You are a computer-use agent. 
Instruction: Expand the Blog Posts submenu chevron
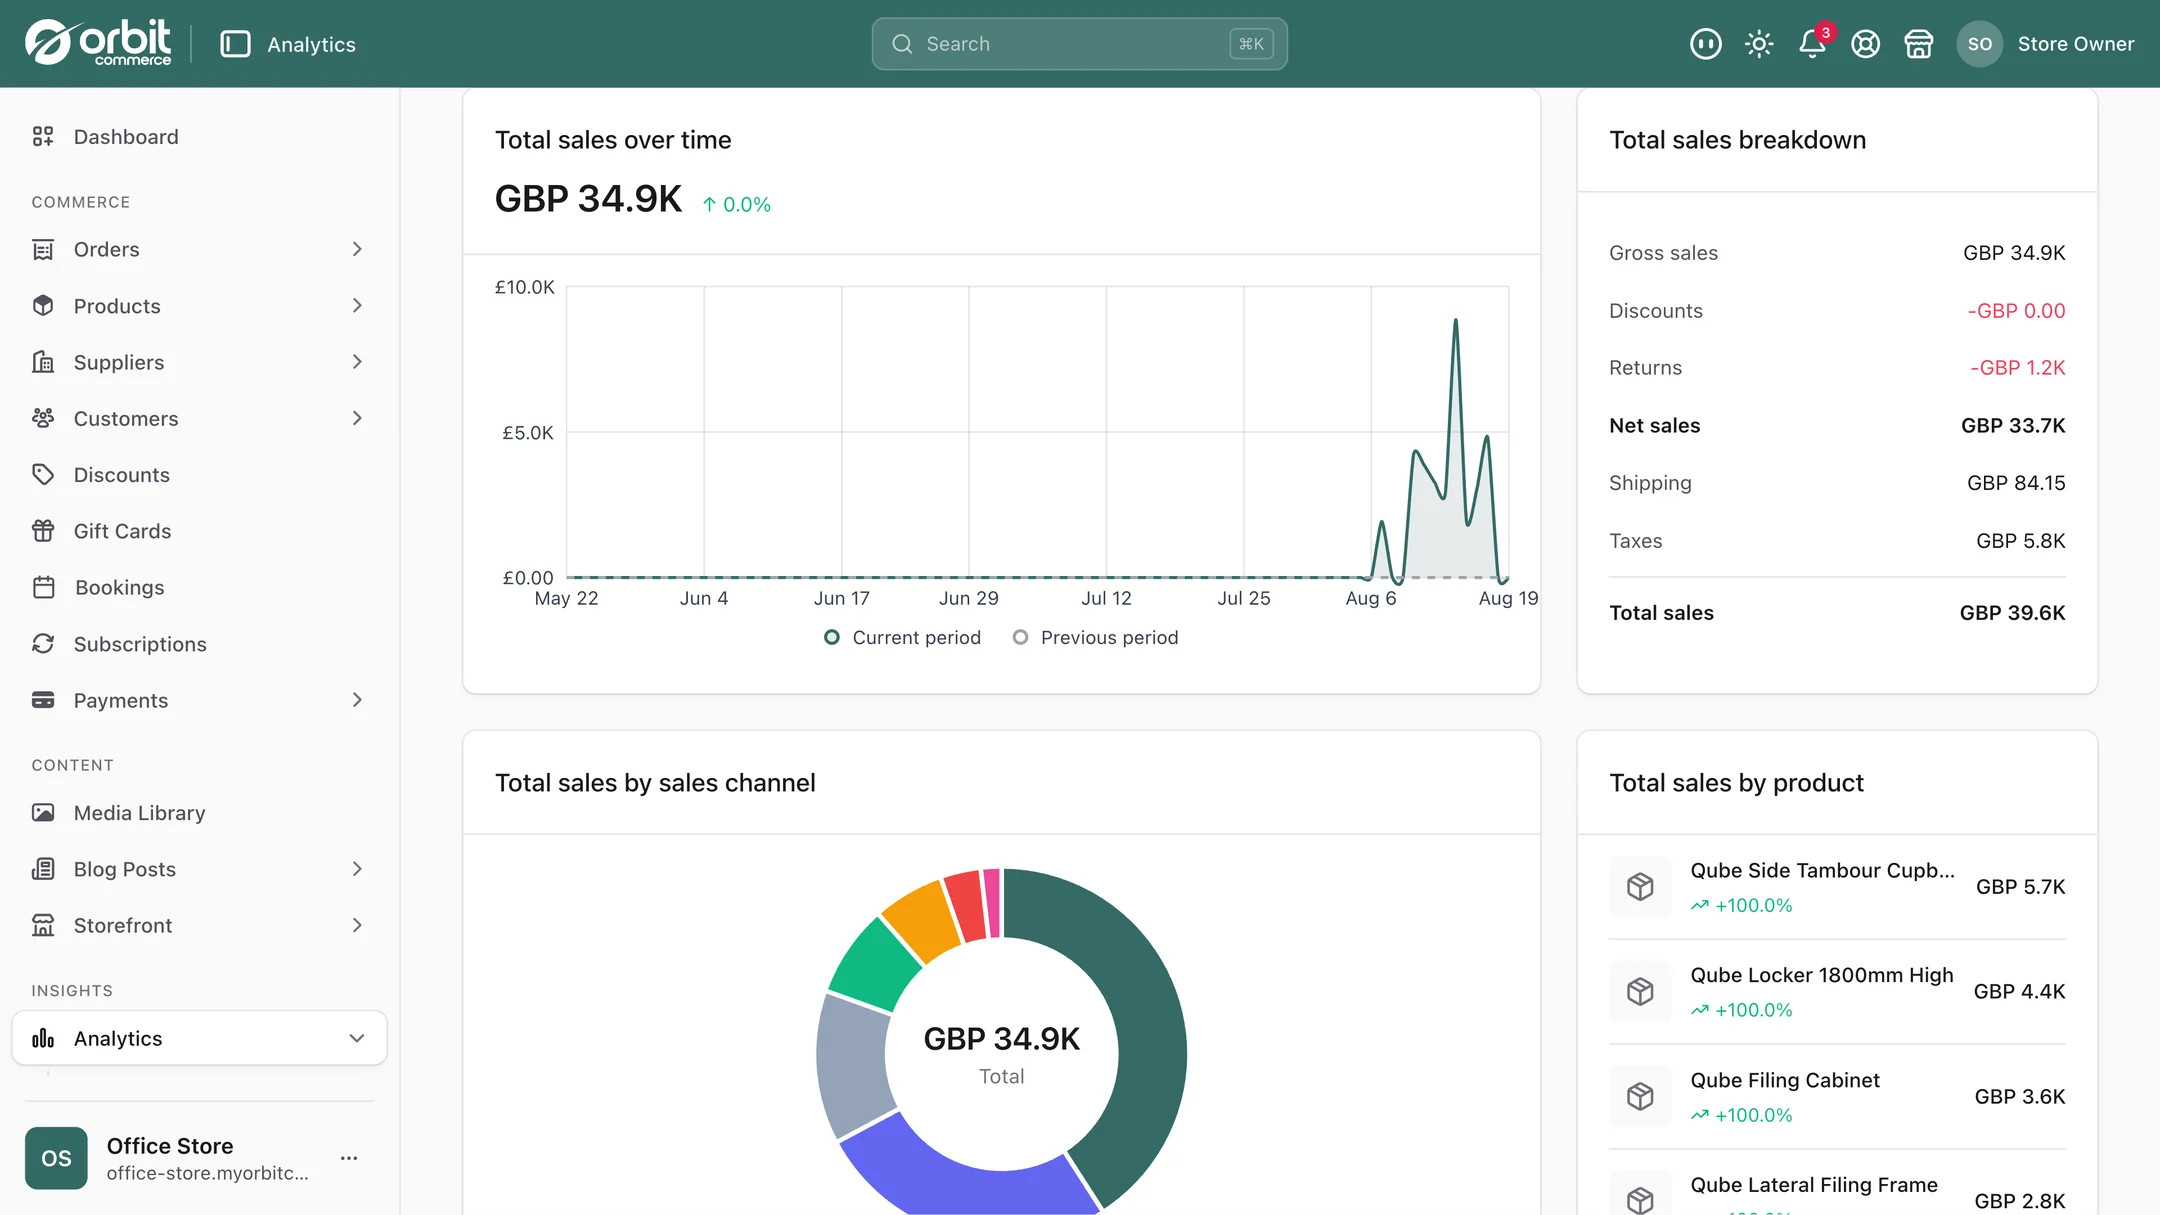point(357,869)
